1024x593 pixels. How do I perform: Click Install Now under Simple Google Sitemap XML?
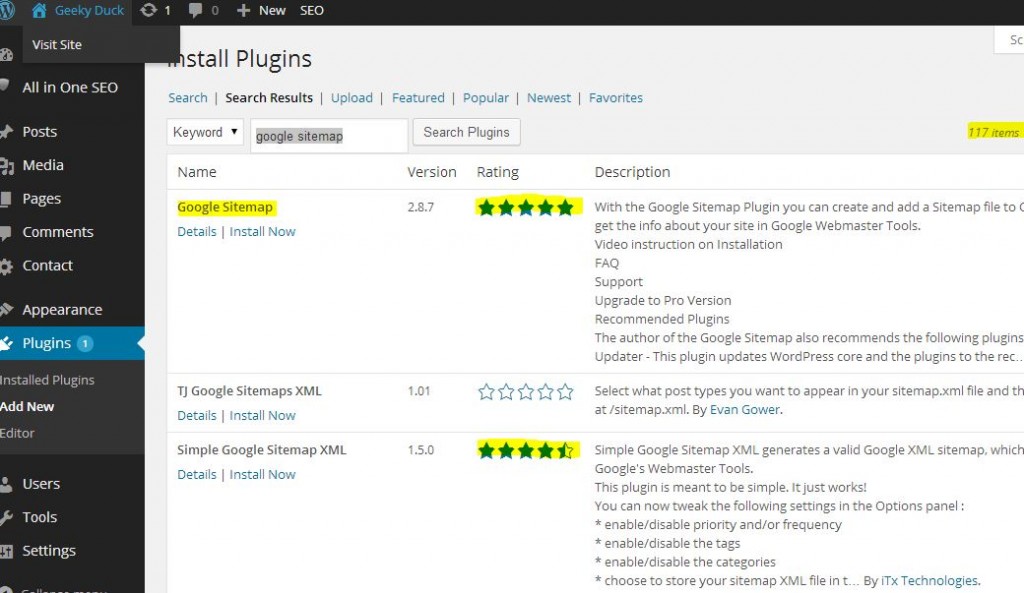pyautogui.click(x=263, y=475)
